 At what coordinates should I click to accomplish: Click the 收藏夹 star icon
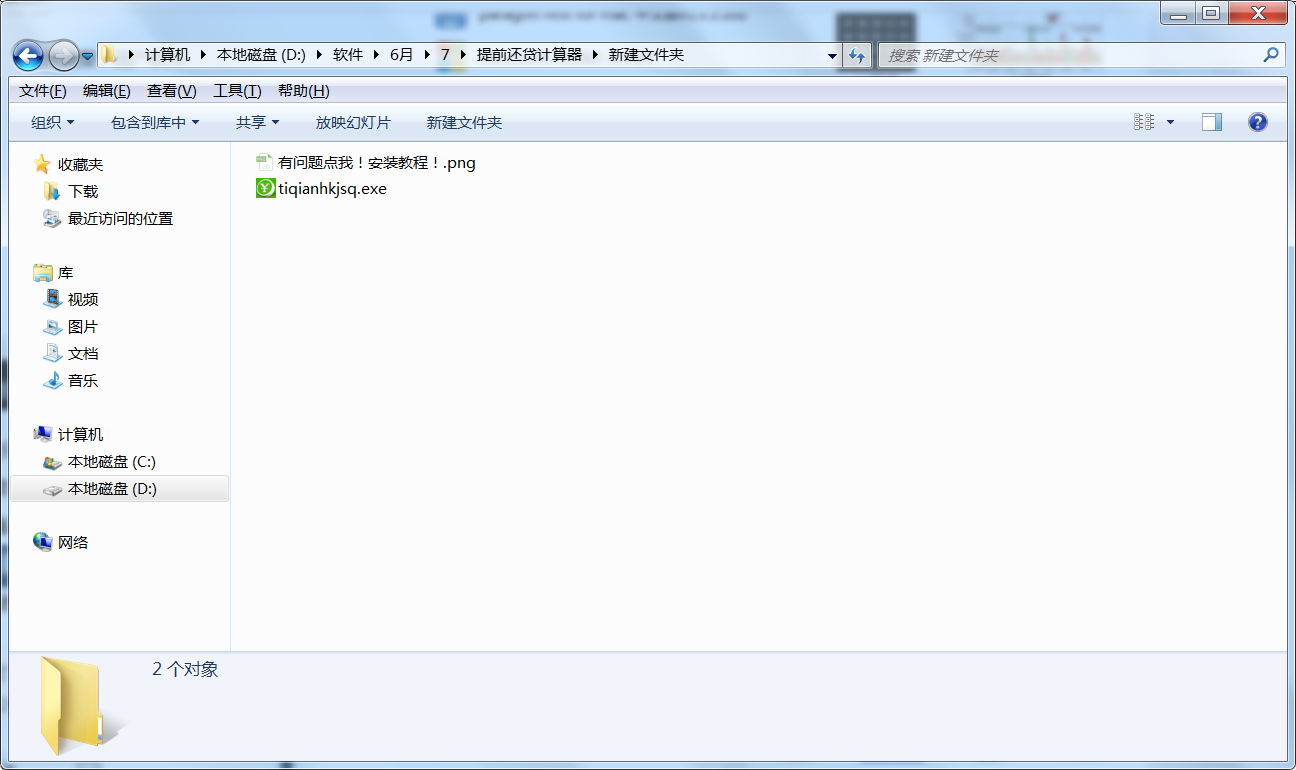coord(41,164)
